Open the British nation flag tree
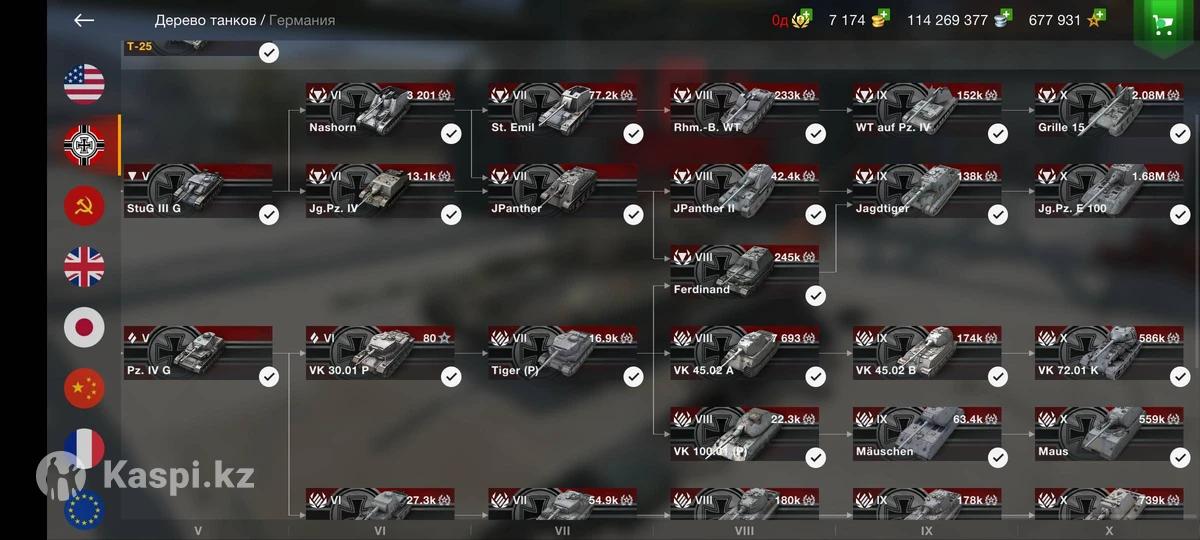 click(x=84, y=267)
